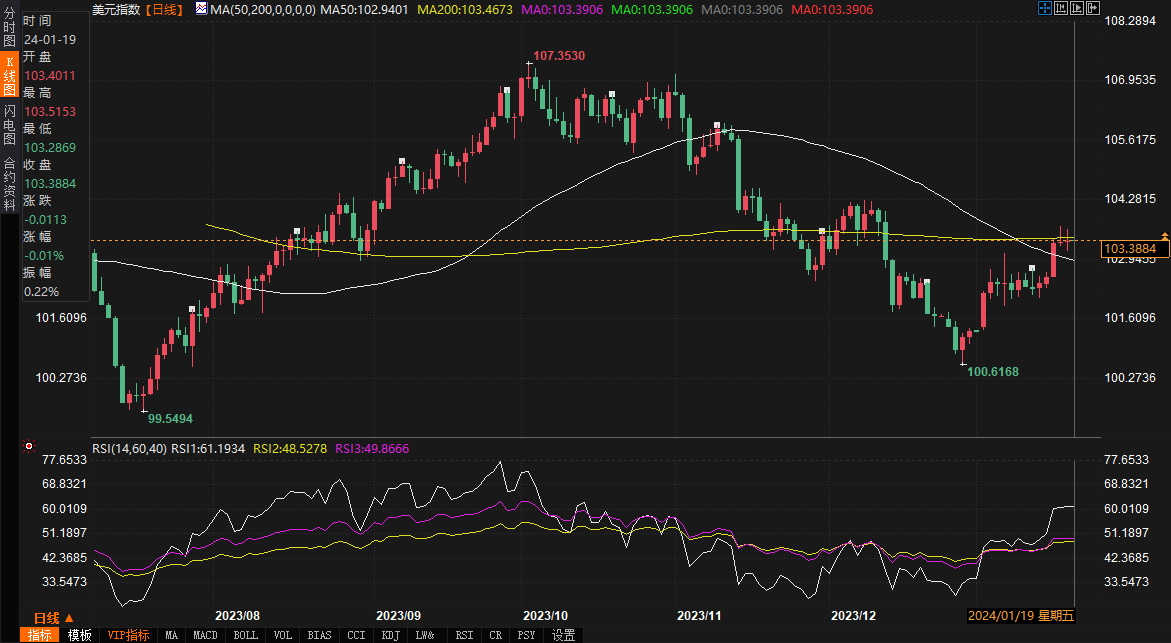The height and width of the screenshot is (643, 1171).
Task: Click the current price label 103.3884
Action: [1134, 247]
